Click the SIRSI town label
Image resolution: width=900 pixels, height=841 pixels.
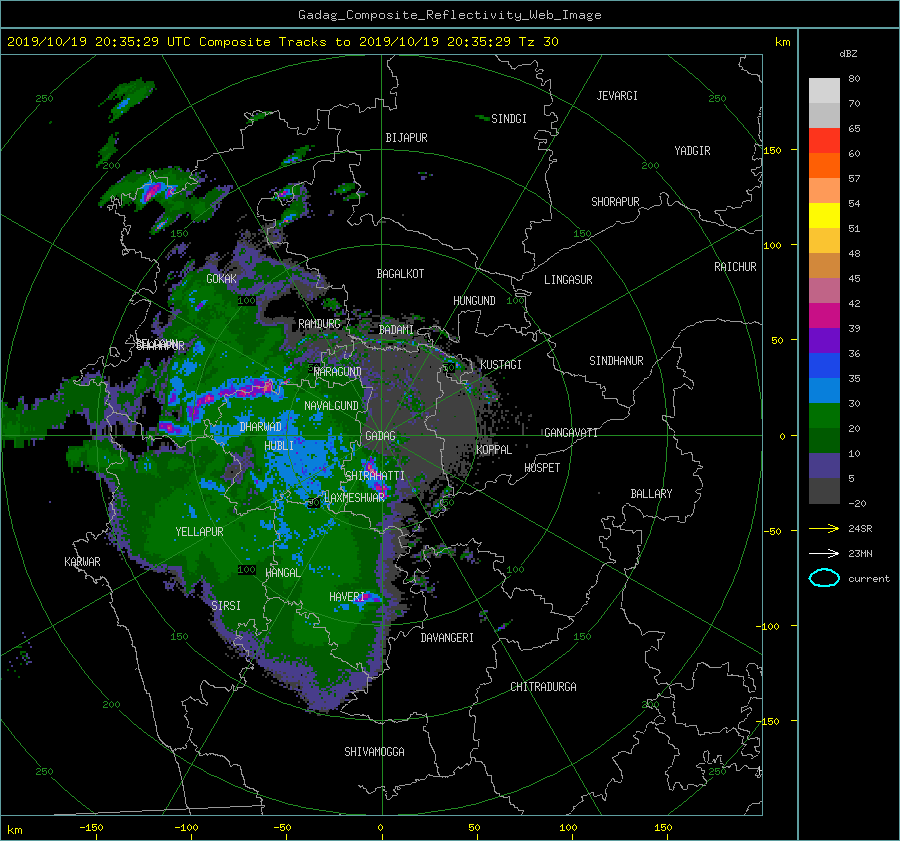[x=226, y=606]
